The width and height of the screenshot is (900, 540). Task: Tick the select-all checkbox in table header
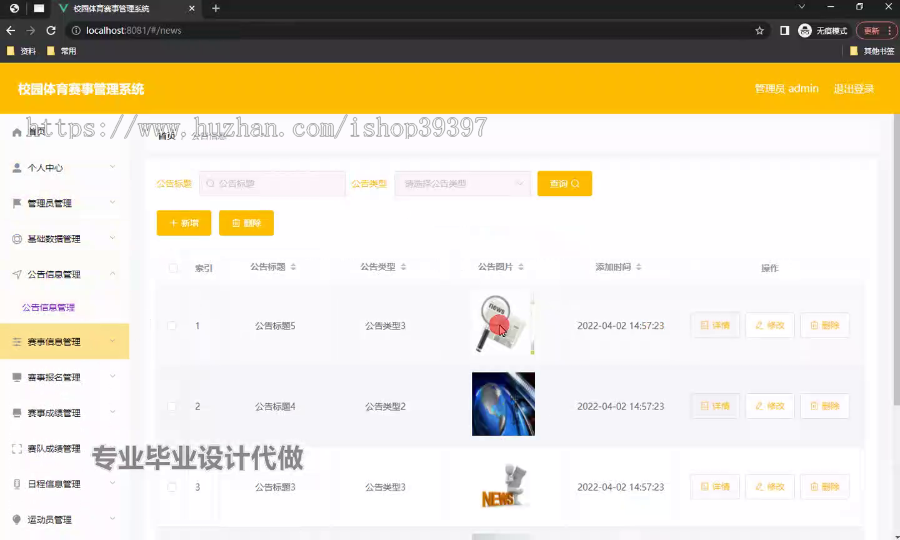tap(173, 268)
